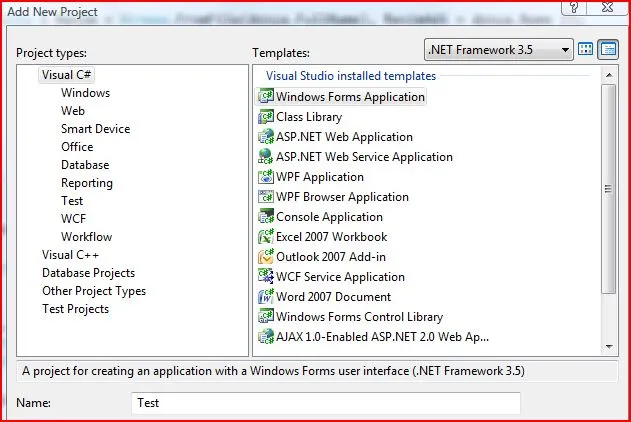This screenshot has width=631, height=422.
Task: Choose Excel 2007 Workbook text
Action: coord(332,237)
